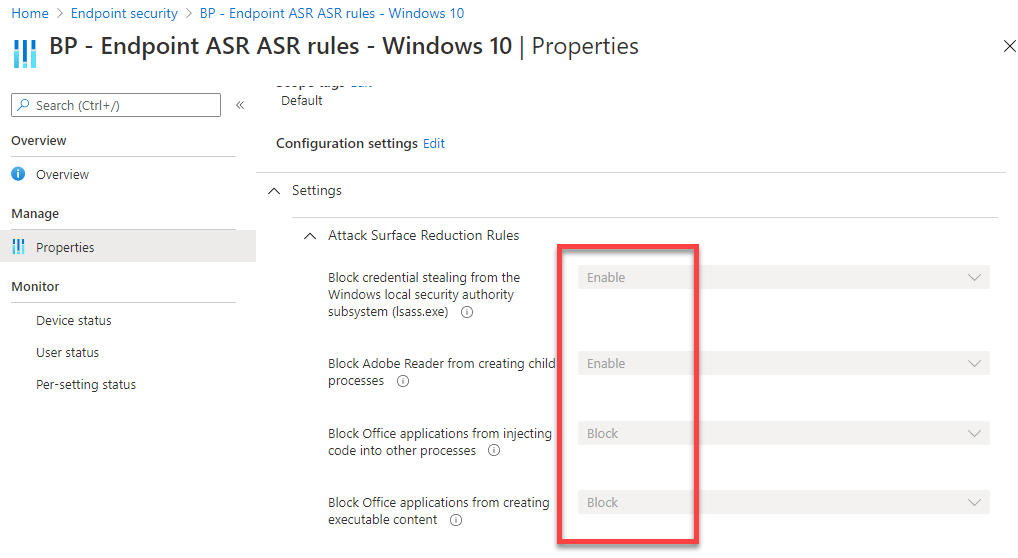Click the search magnifier icon

coord(24,105)
